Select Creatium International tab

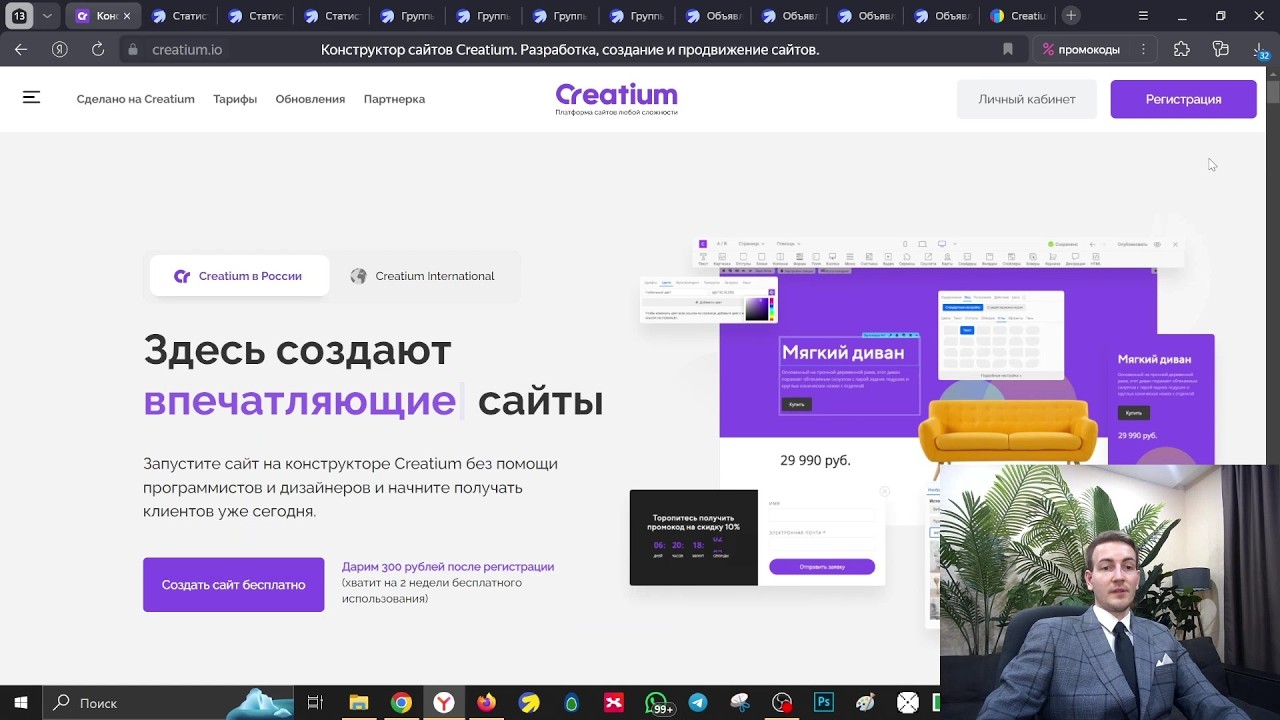click(423, 276)
